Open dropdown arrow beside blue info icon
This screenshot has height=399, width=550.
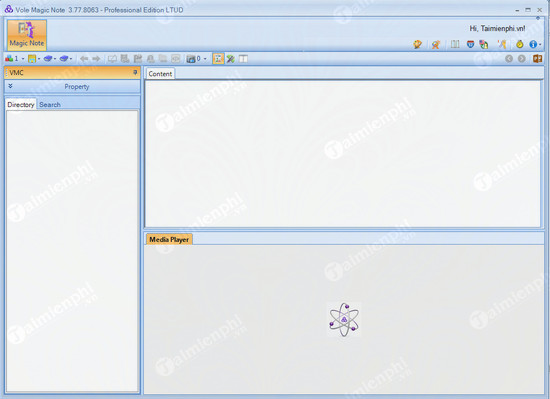[x=540, y=45]
